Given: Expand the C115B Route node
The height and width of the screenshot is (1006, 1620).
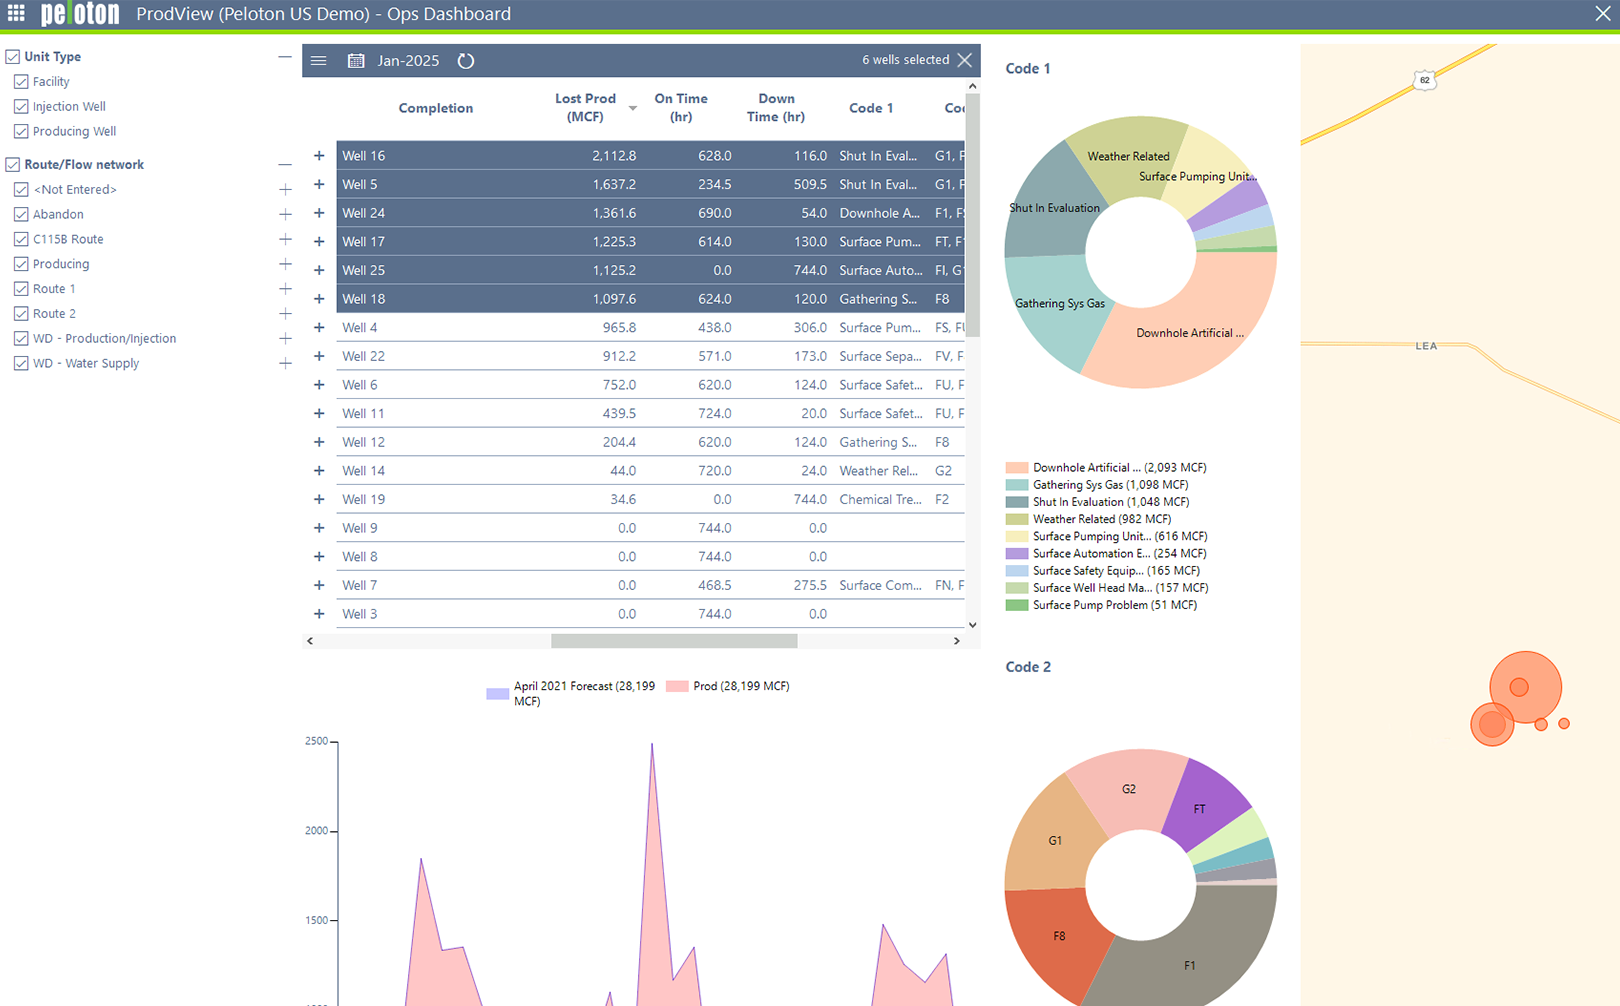Looking at the screenshot, I should coord(285,239).
